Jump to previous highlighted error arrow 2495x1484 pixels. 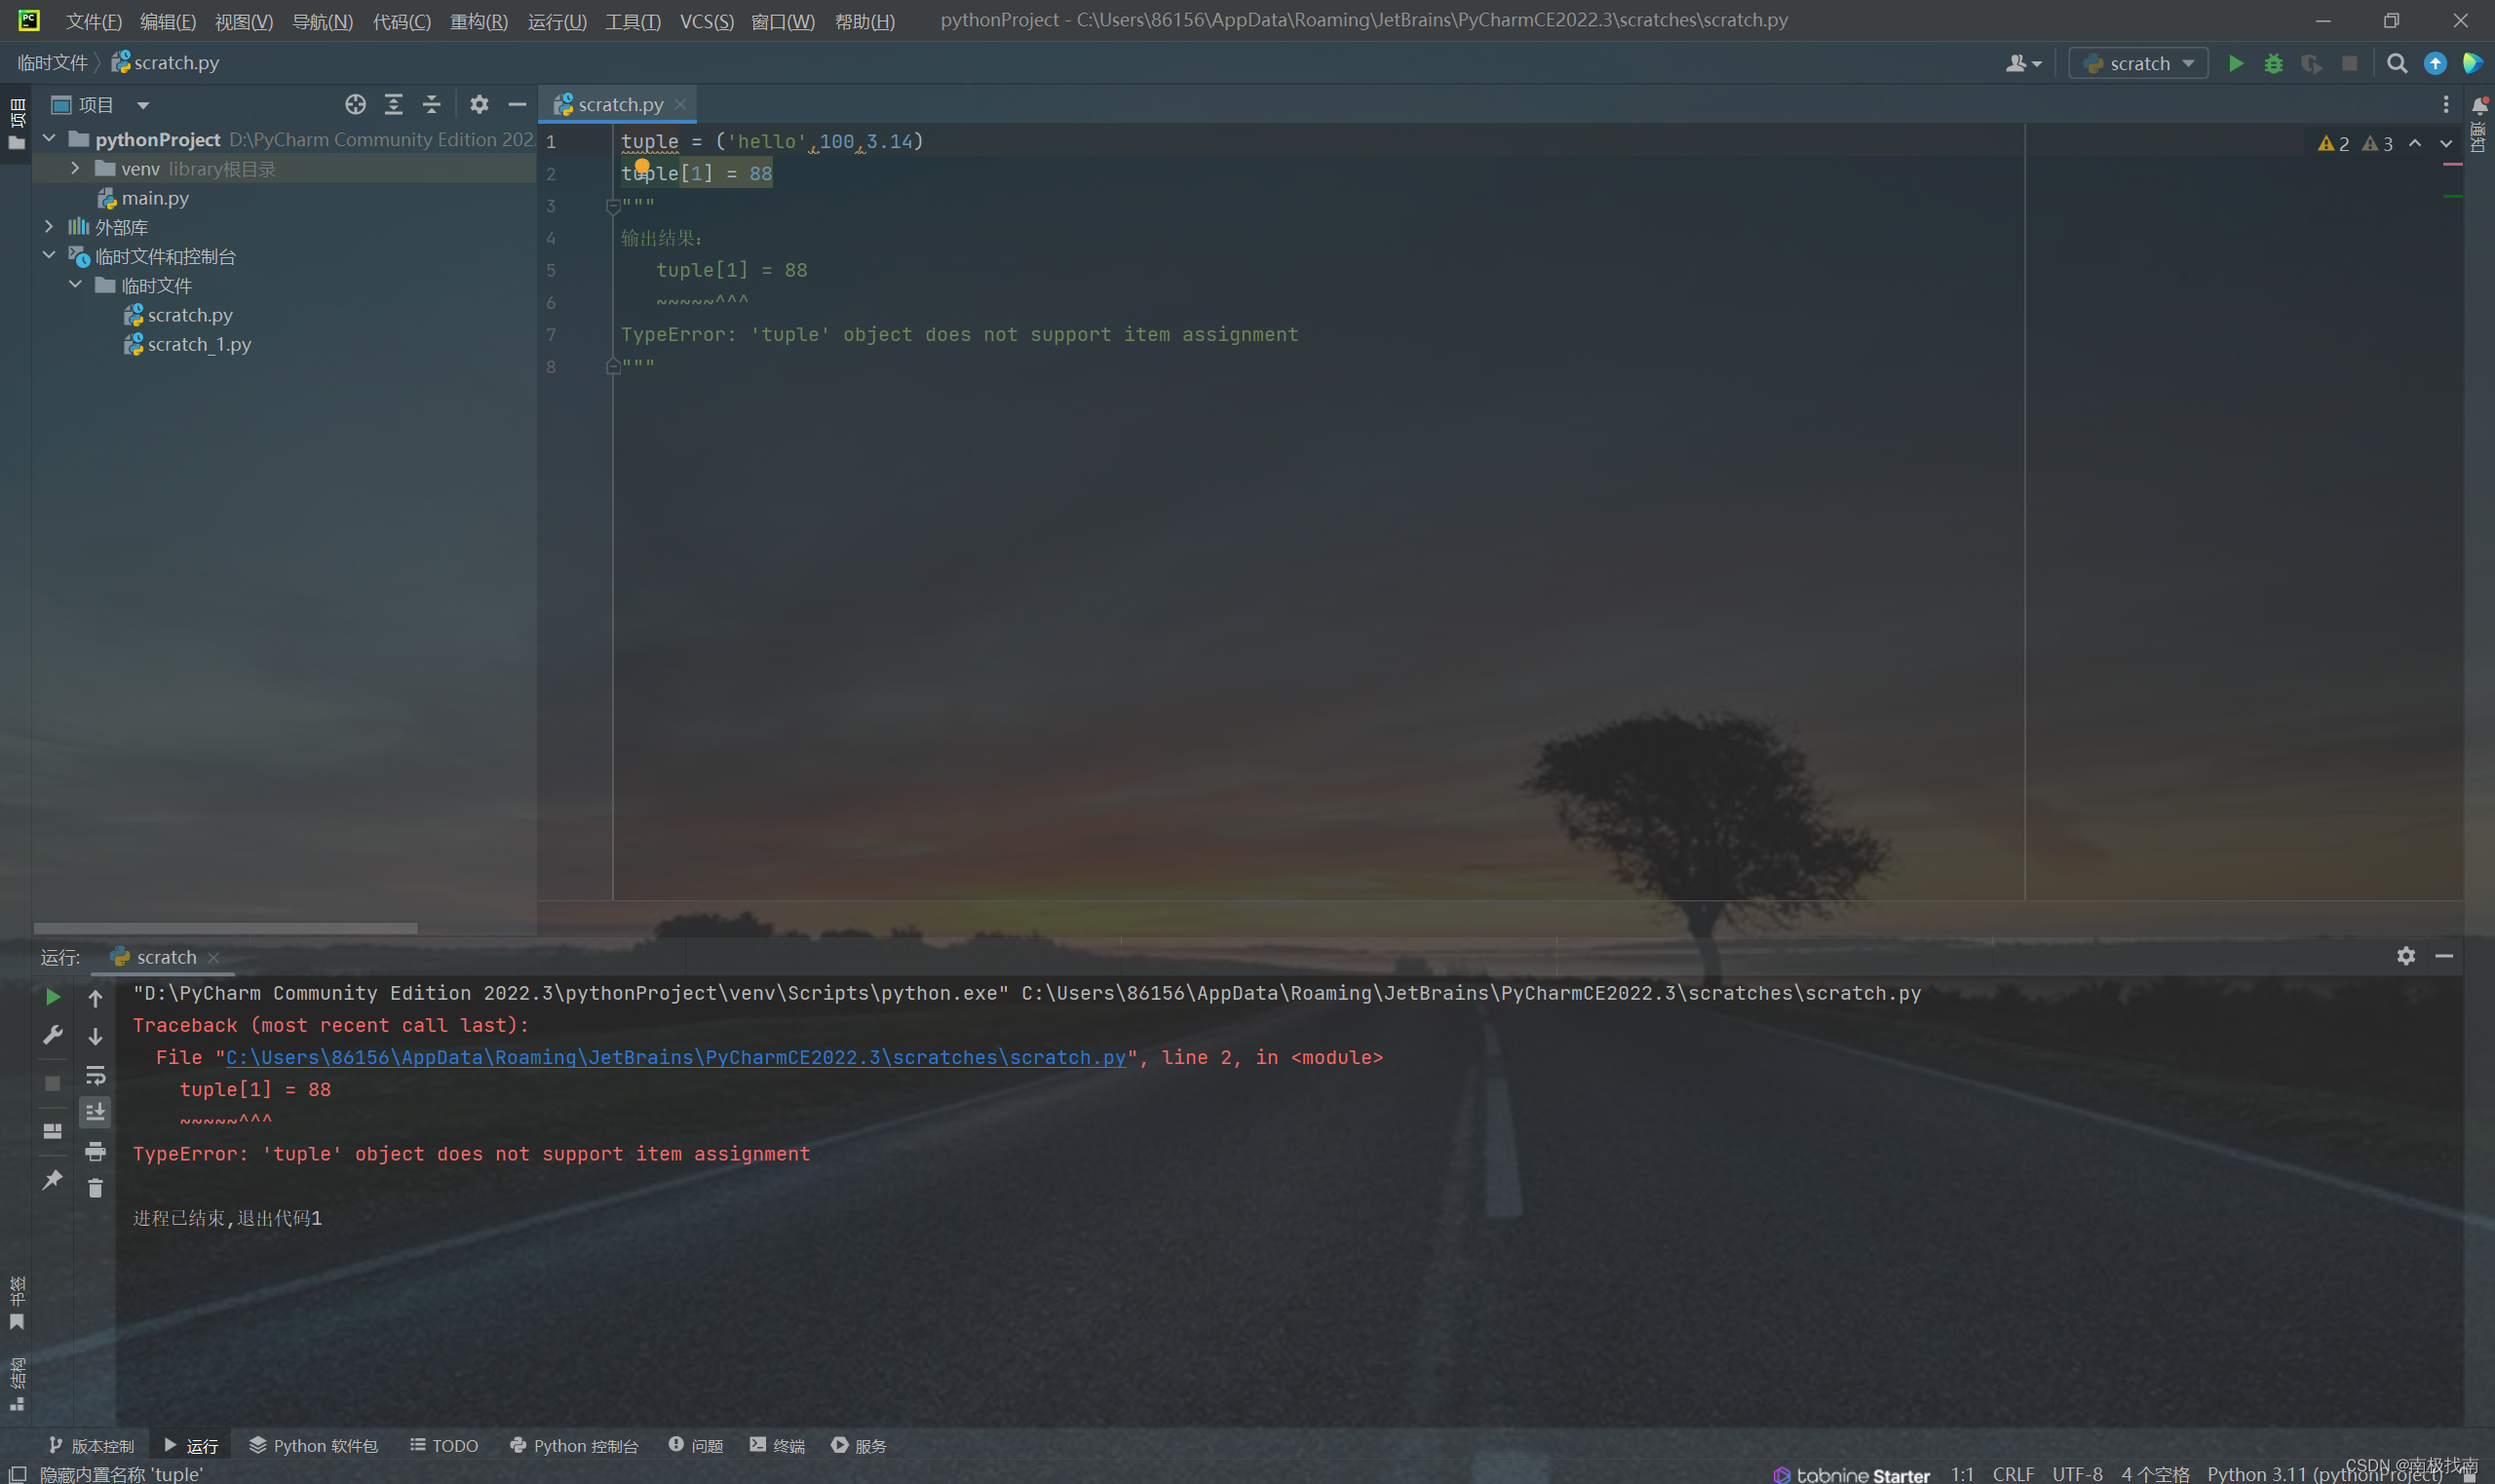(2415, 144)
